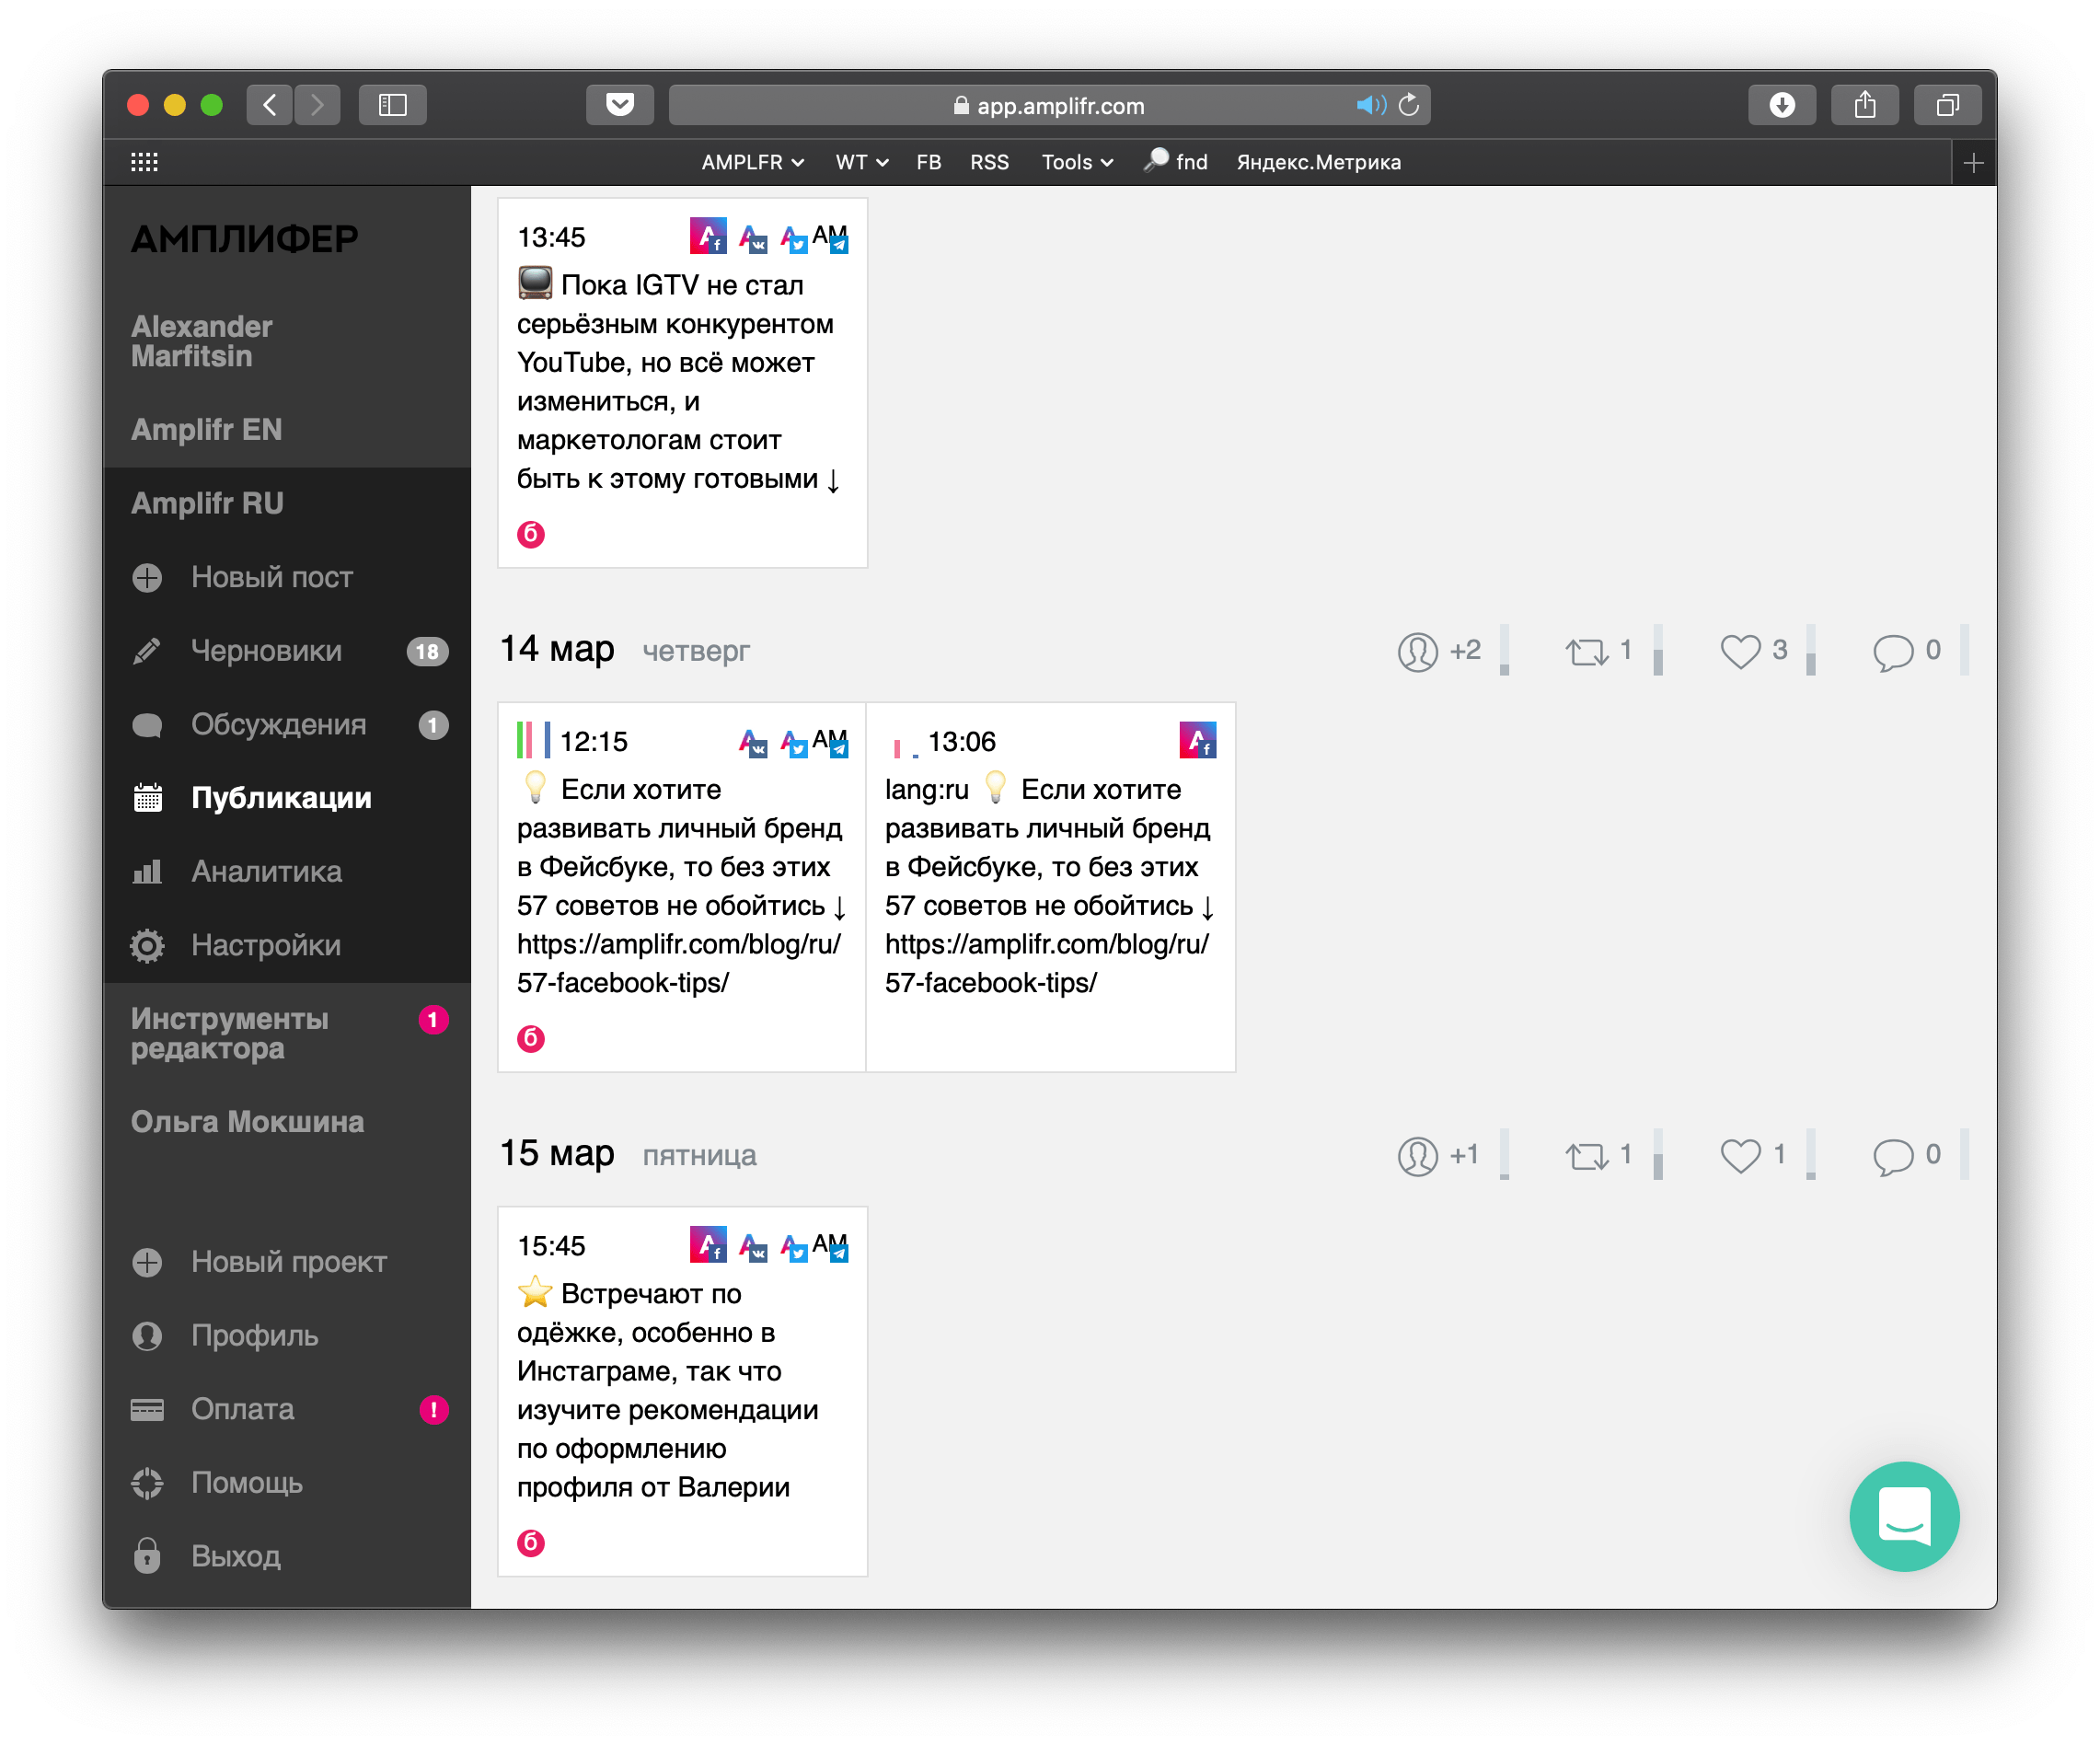The image size is (2100, 1745).
Task: Open the green chat support widget
Action: tap(1904, 1516)
